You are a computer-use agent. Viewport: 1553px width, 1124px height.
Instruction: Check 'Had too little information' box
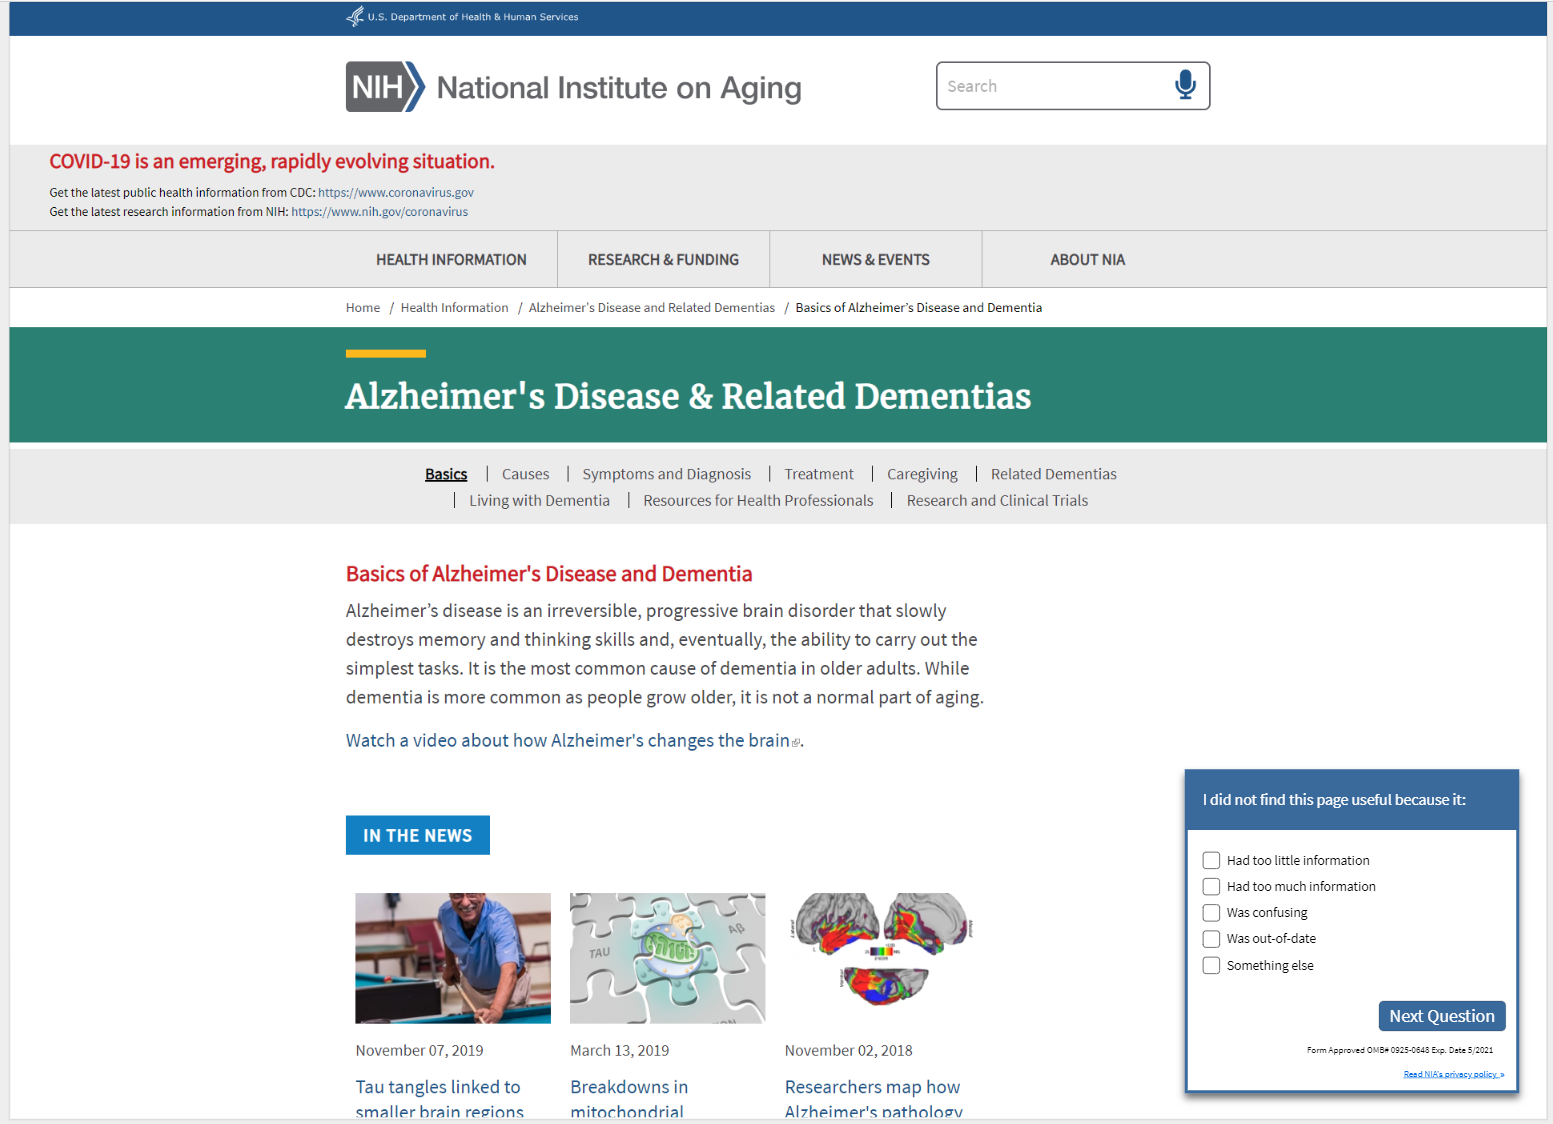pyautogui.click(x=1211, y=860)
